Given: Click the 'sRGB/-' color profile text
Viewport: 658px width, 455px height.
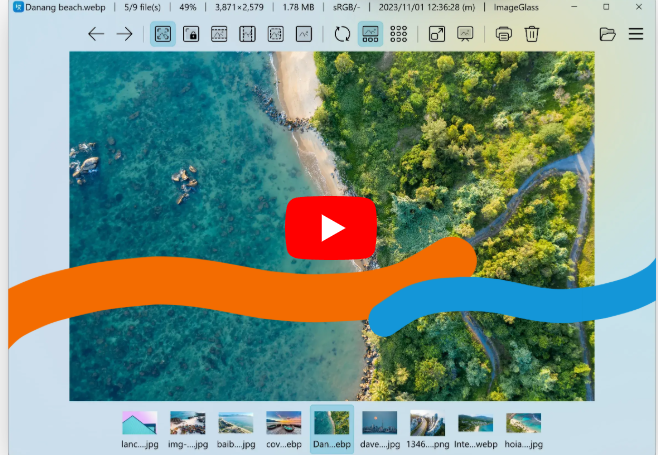Looking at the screenshot, I should 346,7.
